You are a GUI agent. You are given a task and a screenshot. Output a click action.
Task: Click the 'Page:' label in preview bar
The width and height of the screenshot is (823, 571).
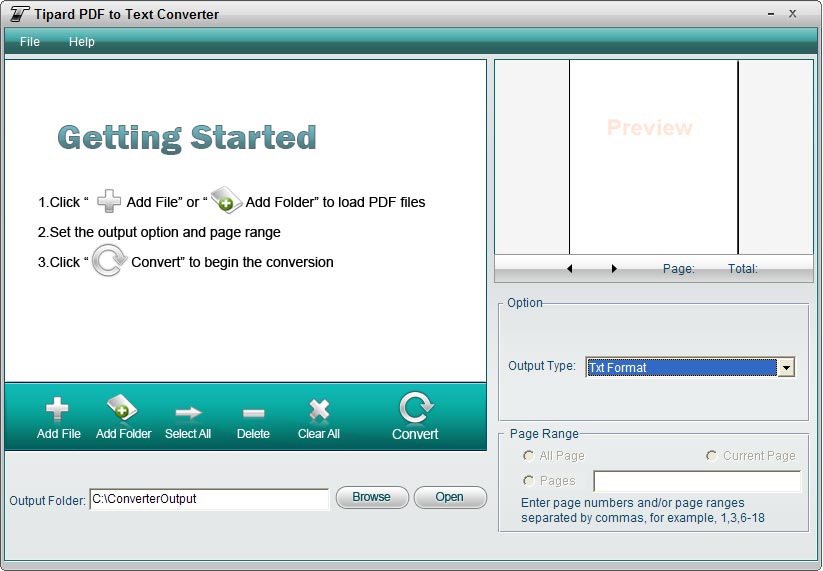click(x=679, y=269)
